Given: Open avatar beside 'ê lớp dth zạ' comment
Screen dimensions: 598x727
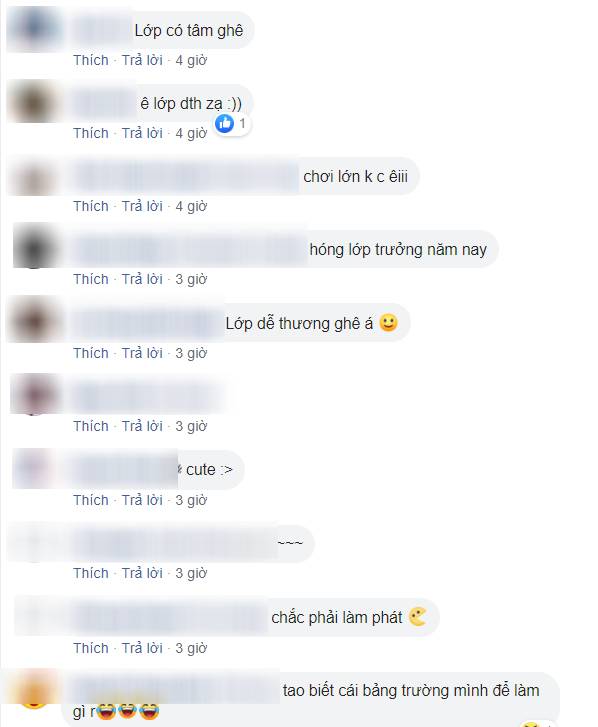Looking at the screenshot, I should point(35,102).
